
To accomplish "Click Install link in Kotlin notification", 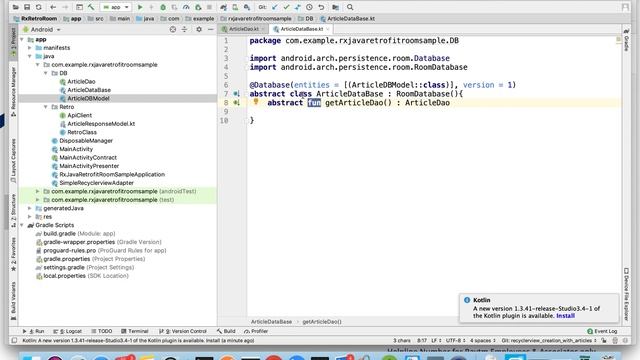I will click(x=565, y=316).
